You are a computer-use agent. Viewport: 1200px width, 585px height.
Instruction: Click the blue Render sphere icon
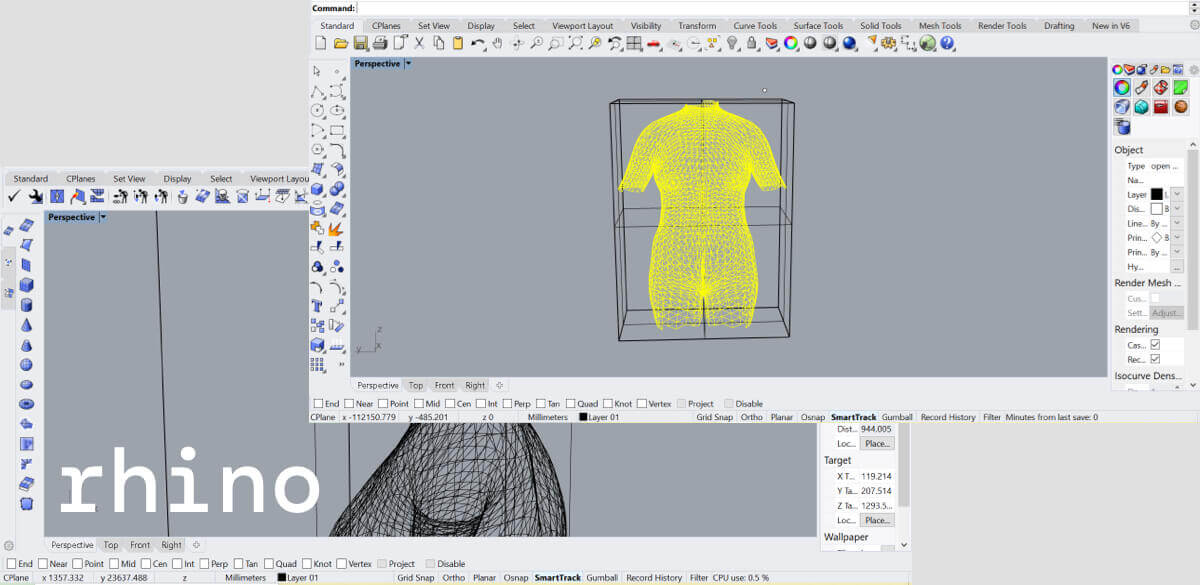(x=849, y=43)
